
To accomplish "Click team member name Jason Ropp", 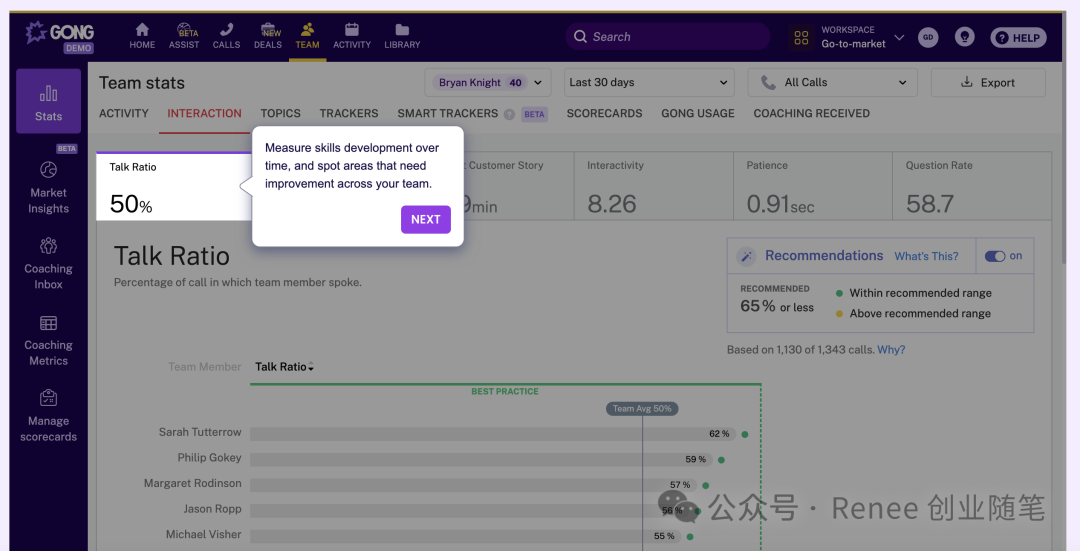I will click(212, 509).
